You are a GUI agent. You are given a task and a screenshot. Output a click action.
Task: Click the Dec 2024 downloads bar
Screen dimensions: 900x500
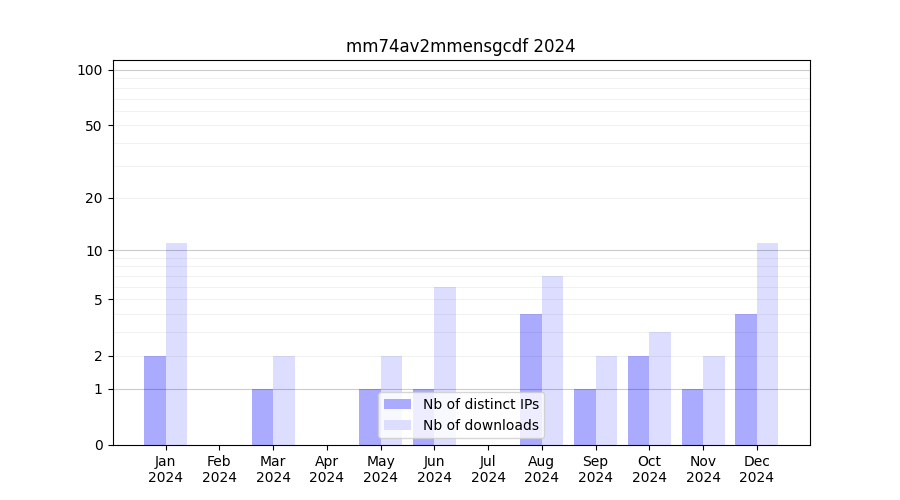click(767, 344)
